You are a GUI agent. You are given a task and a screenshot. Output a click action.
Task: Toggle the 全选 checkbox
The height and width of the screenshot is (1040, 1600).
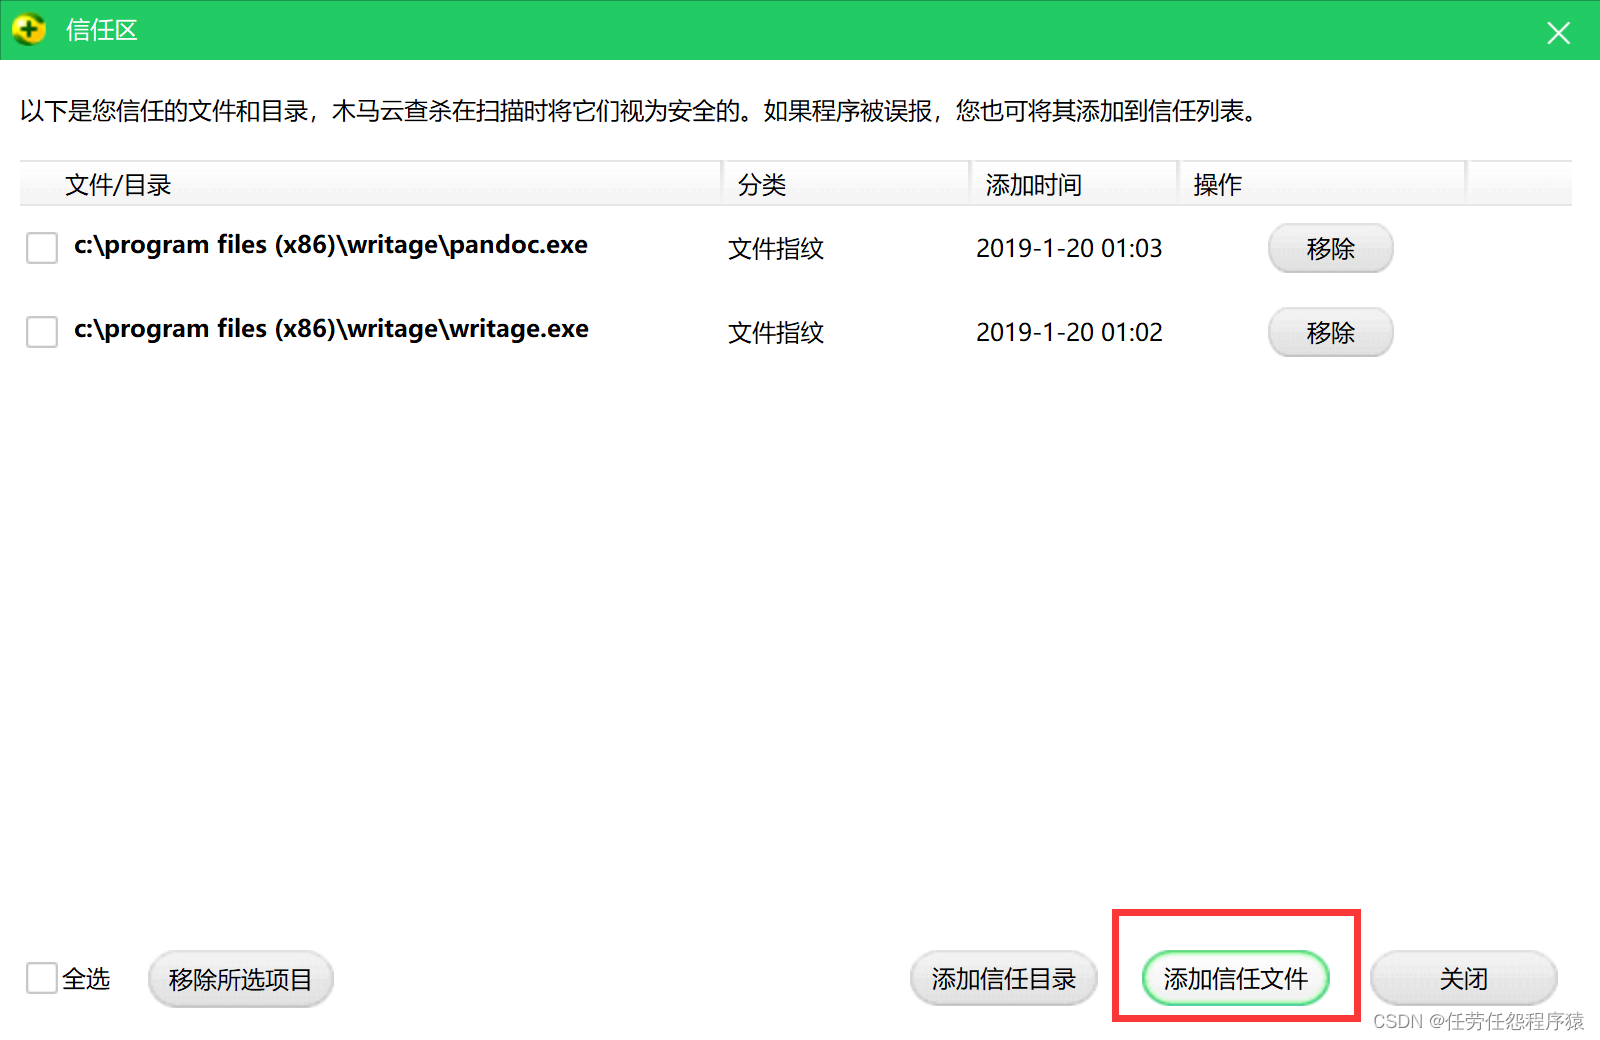coord(42,978)
